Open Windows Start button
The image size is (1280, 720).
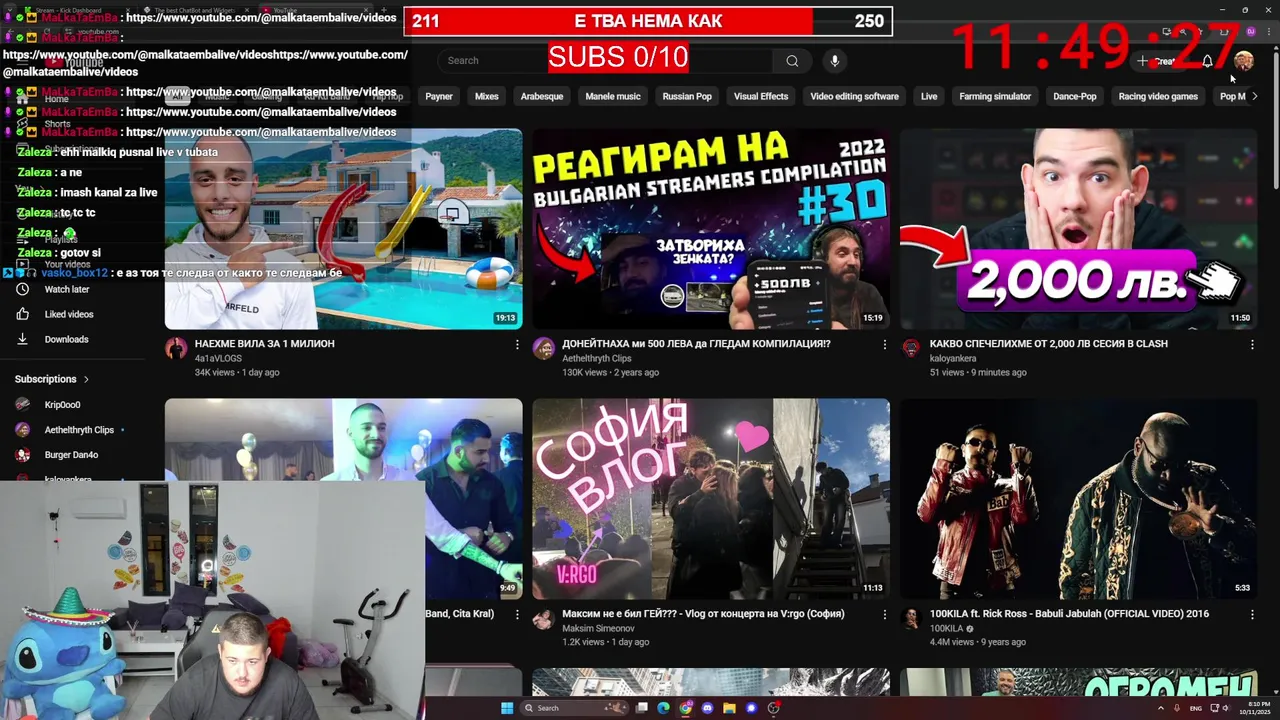pyautogui.click(x=507, y=708)
